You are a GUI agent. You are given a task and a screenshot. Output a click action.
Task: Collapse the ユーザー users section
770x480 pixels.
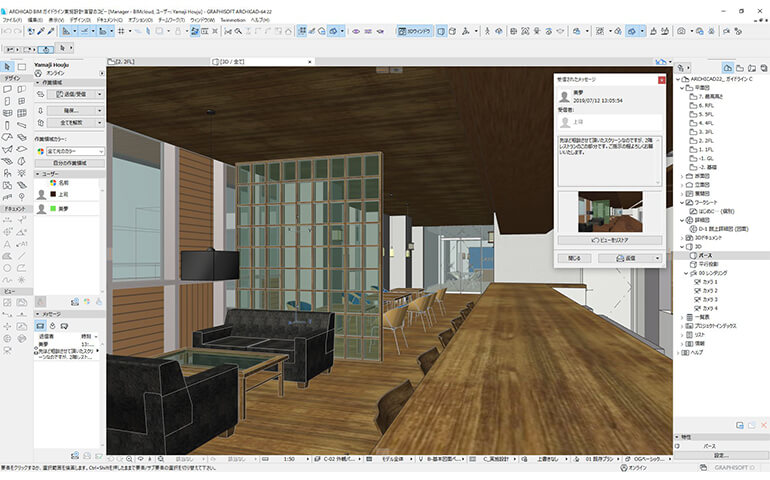click(39, 173)
